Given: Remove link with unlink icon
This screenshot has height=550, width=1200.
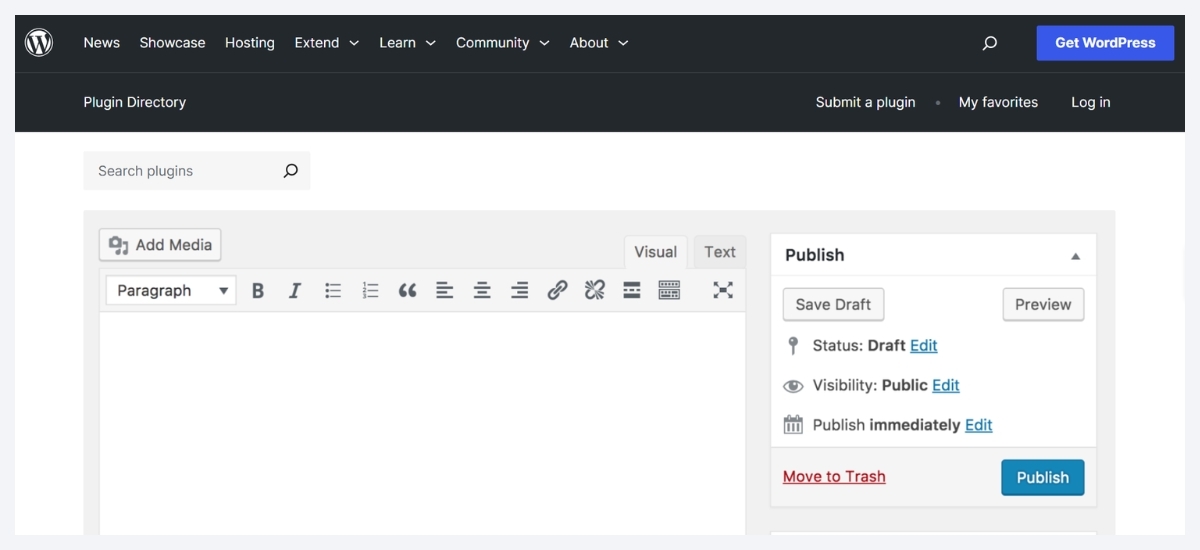Looking at the screenshot, I should point(594,291).
